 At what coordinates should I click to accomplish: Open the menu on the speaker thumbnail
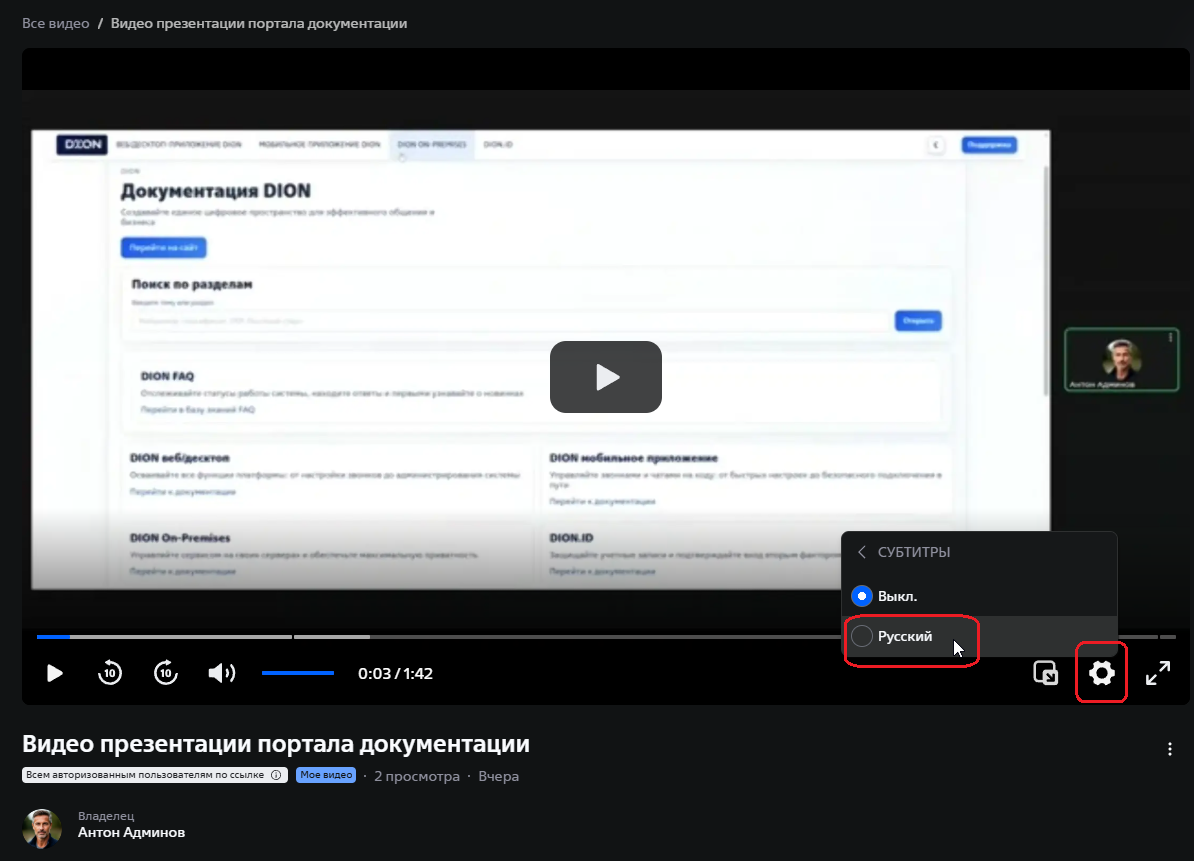[x=1169, y=338]
